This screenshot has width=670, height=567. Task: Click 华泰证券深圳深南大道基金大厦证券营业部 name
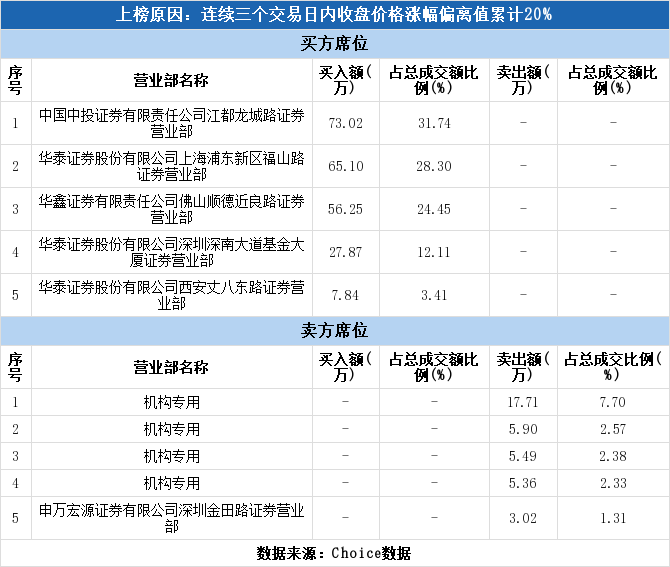[x=171, y=252]
